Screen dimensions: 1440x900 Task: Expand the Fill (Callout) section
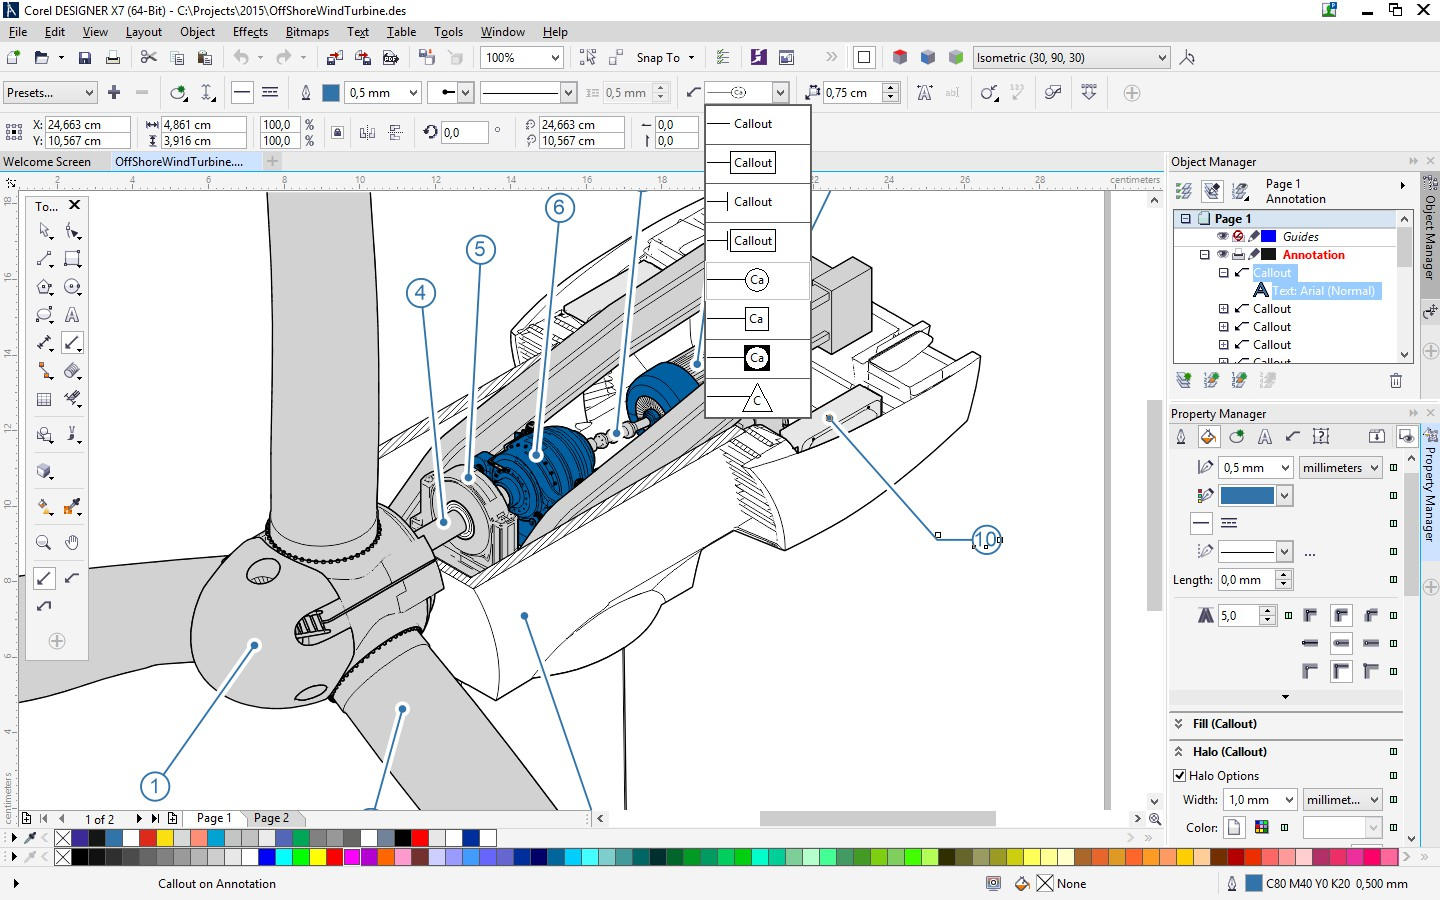pos(1178,723)
